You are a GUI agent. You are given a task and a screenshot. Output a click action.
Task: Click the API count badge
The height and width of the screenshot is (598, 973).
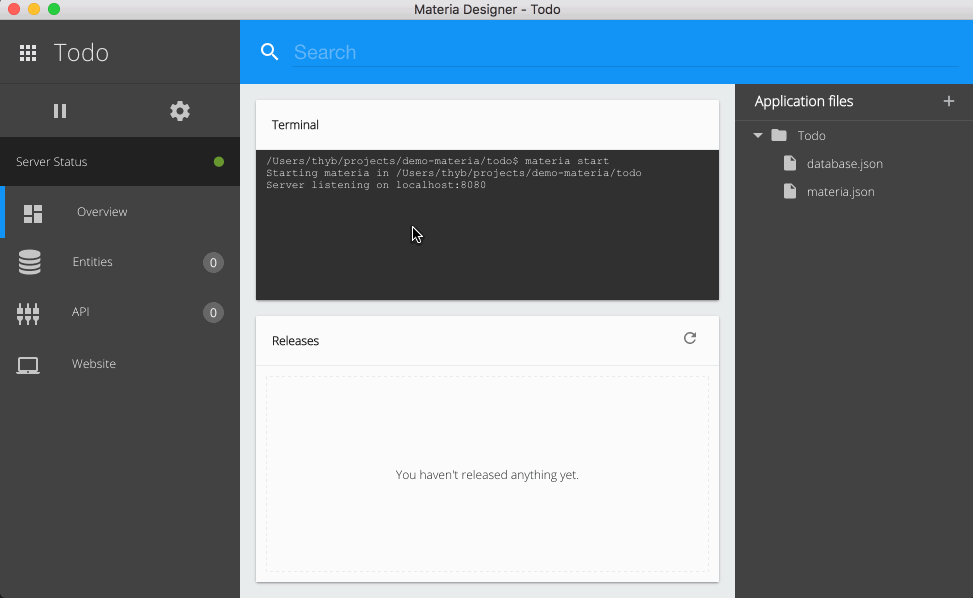pos(213,313)
